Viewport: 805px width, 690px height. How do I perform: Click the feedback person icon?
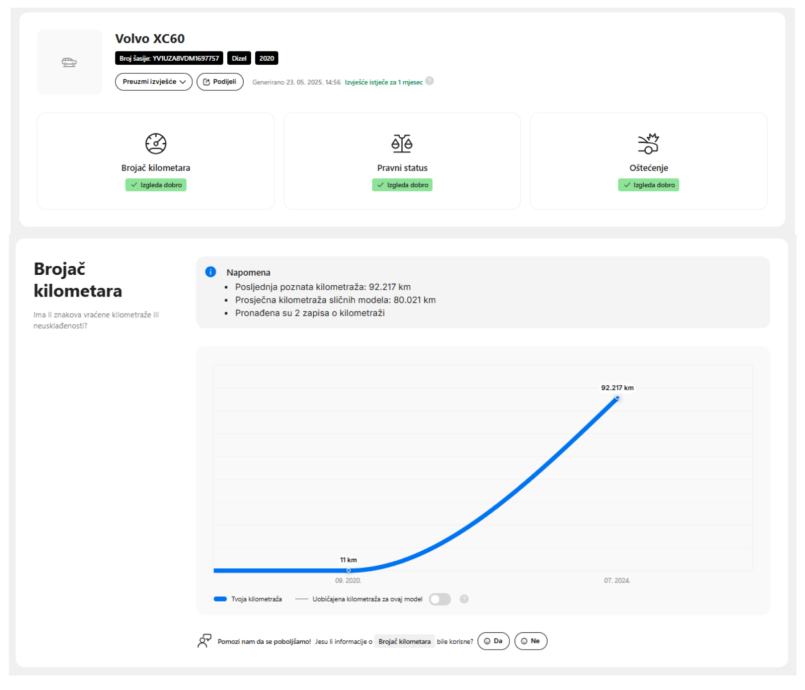click(204, 640)
